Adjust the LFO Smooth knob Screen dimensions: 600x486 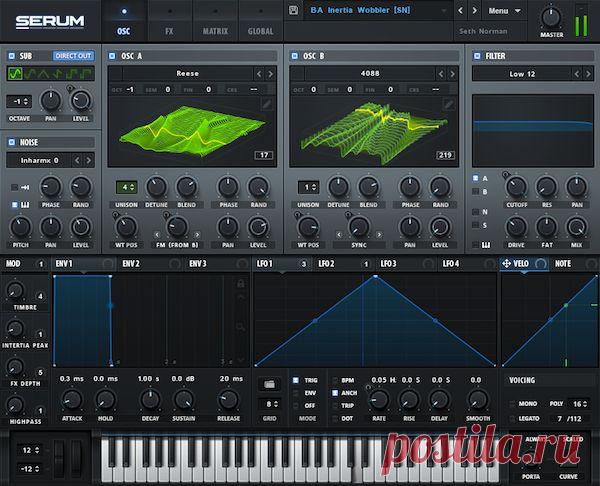[x=478, y=400]
